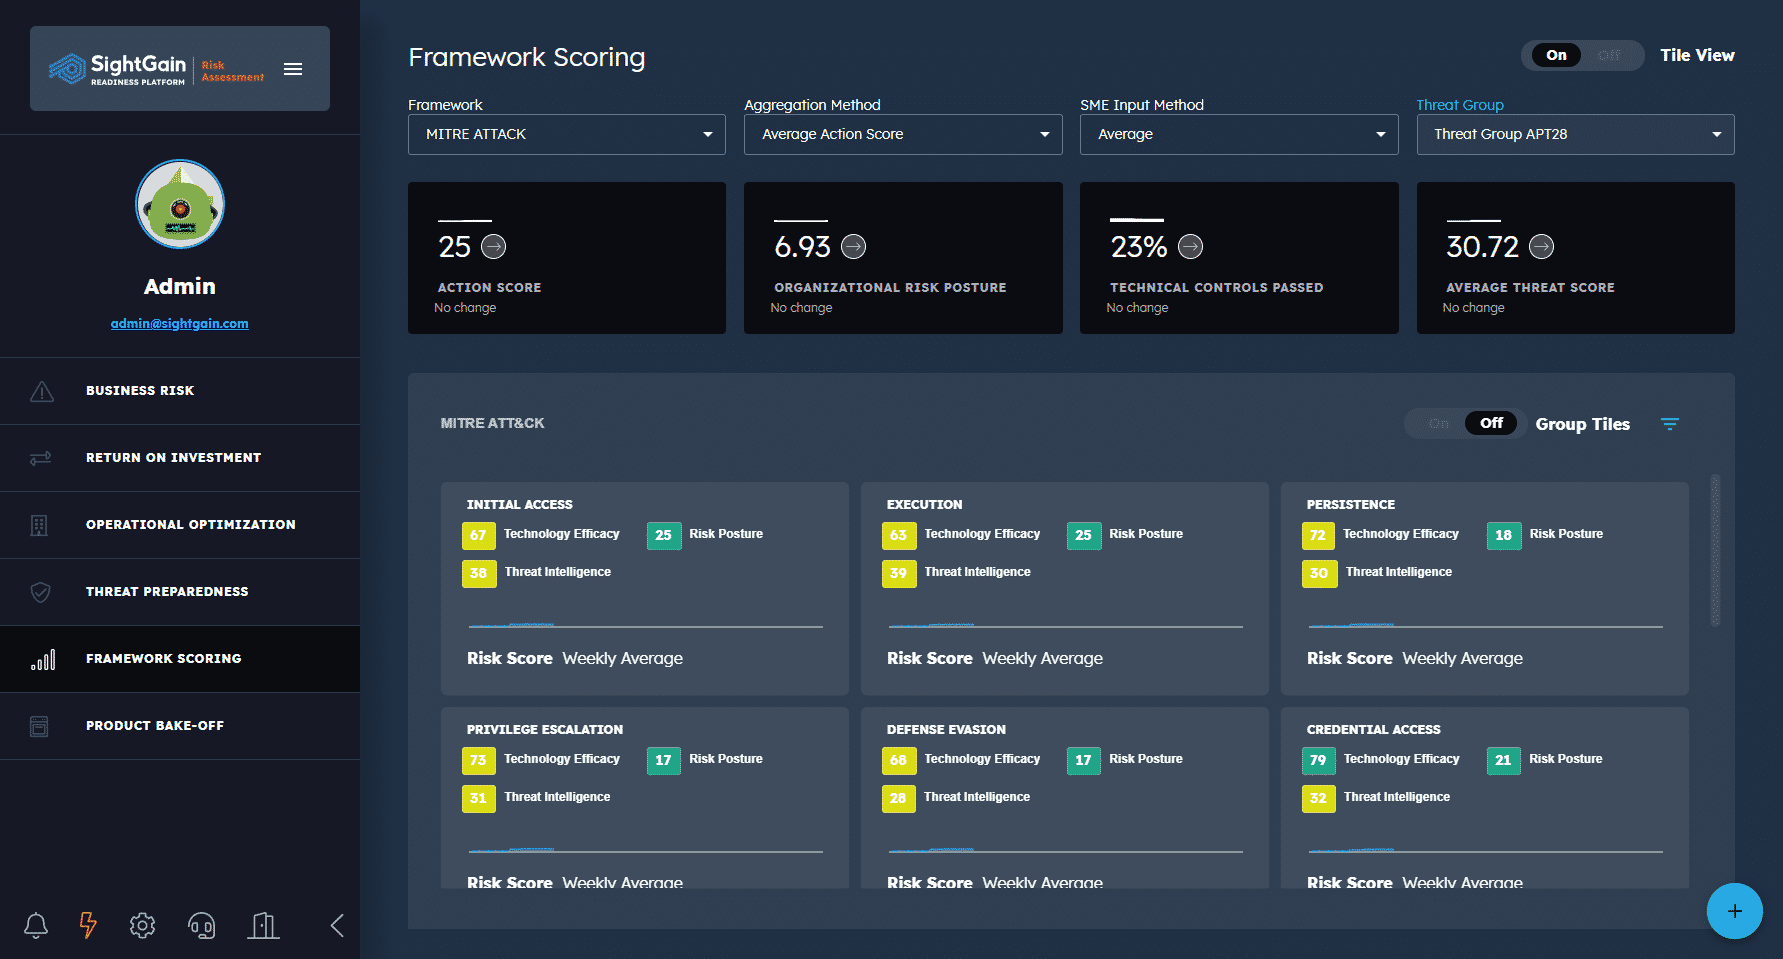The width and height of the screenshot is (1783, 959).
Task: Open the Credential Access tile title
Action: click(x=1374, y=730)
